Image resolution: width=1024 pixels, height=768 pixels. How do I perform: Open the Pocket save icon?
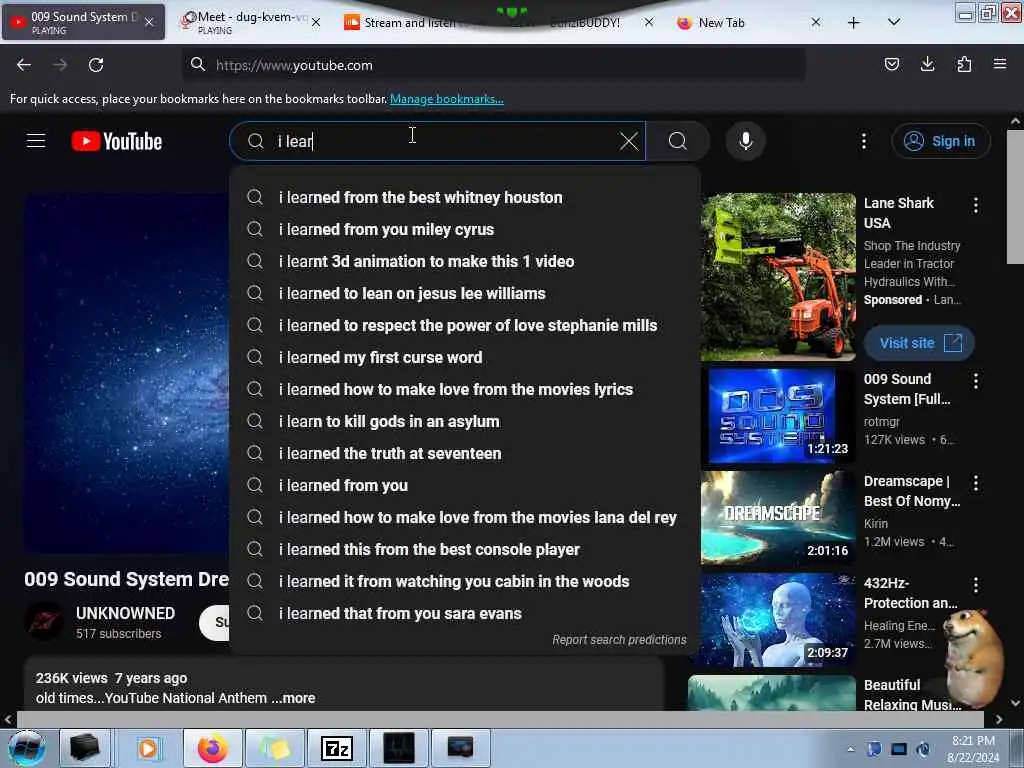tap(891, 64)
